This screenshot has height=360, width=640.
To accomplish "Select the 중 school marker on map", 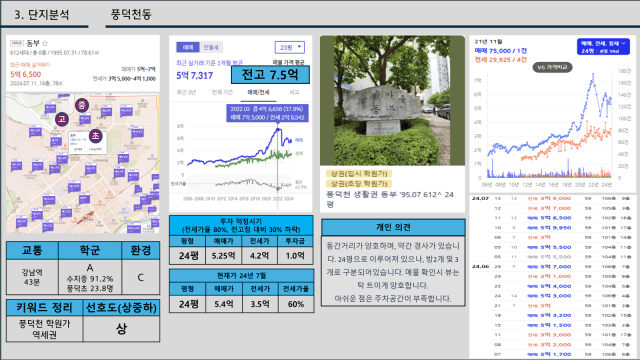I will click(x=82, y=105).
